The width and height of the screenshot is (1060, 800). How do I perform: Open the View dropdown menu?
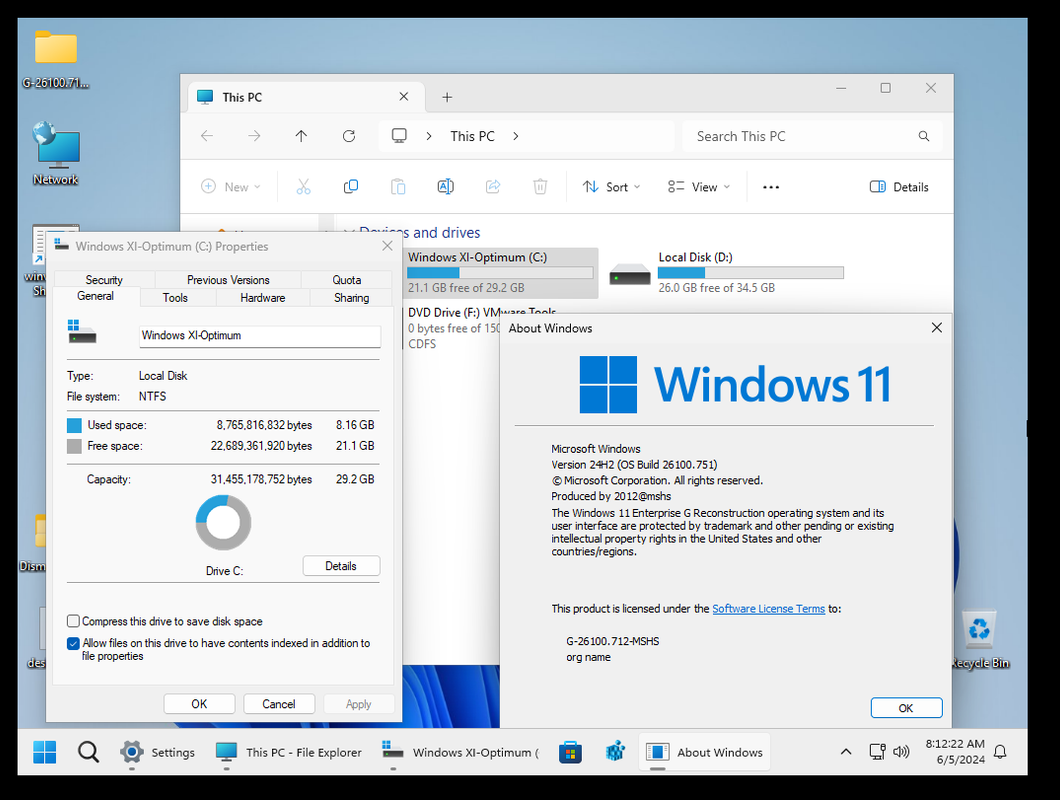[x=698, y=187]
